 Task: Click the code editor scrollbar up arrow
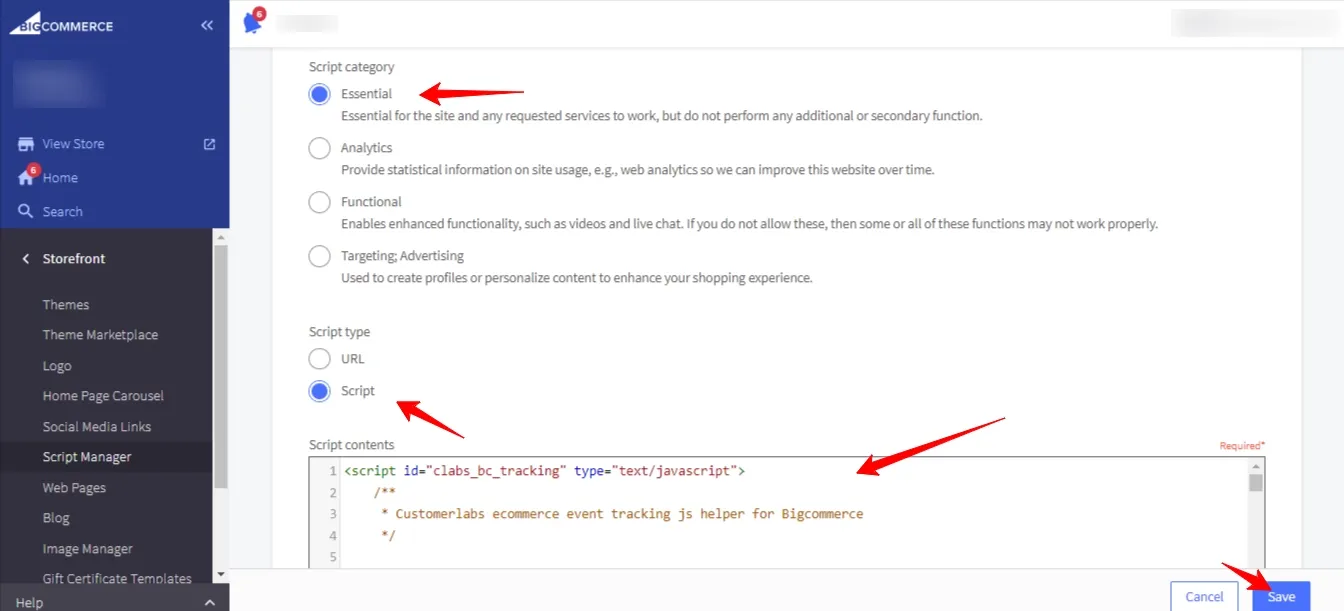tap(1256, 467)
